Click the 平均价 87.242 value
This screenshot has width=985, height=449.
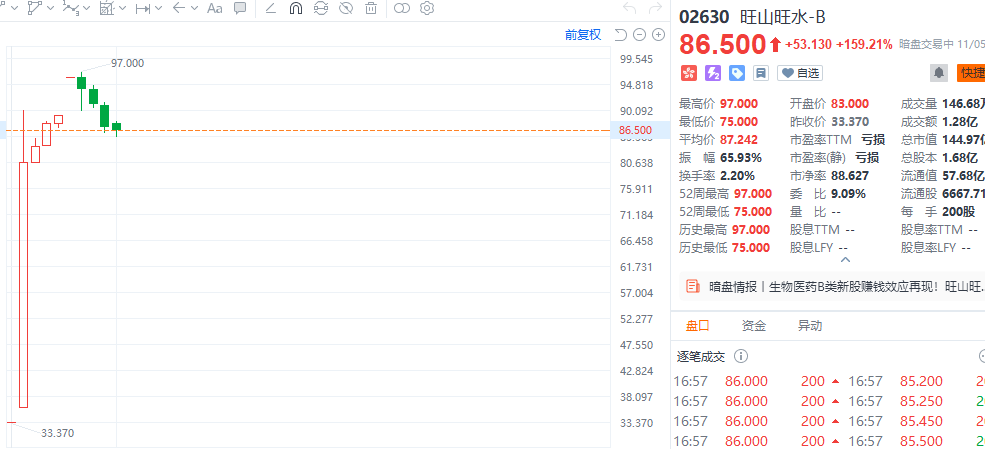738,139
